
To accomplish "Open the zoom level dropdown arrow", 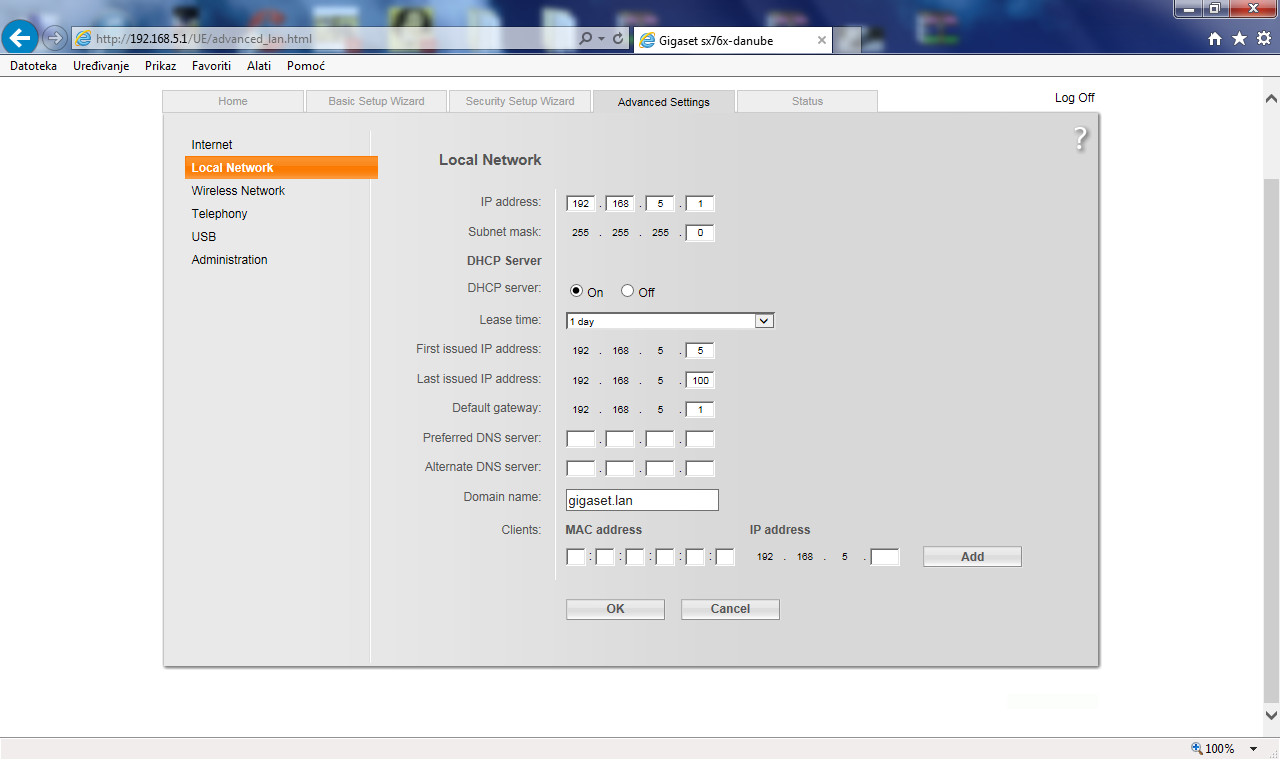I will [1253, 749].
